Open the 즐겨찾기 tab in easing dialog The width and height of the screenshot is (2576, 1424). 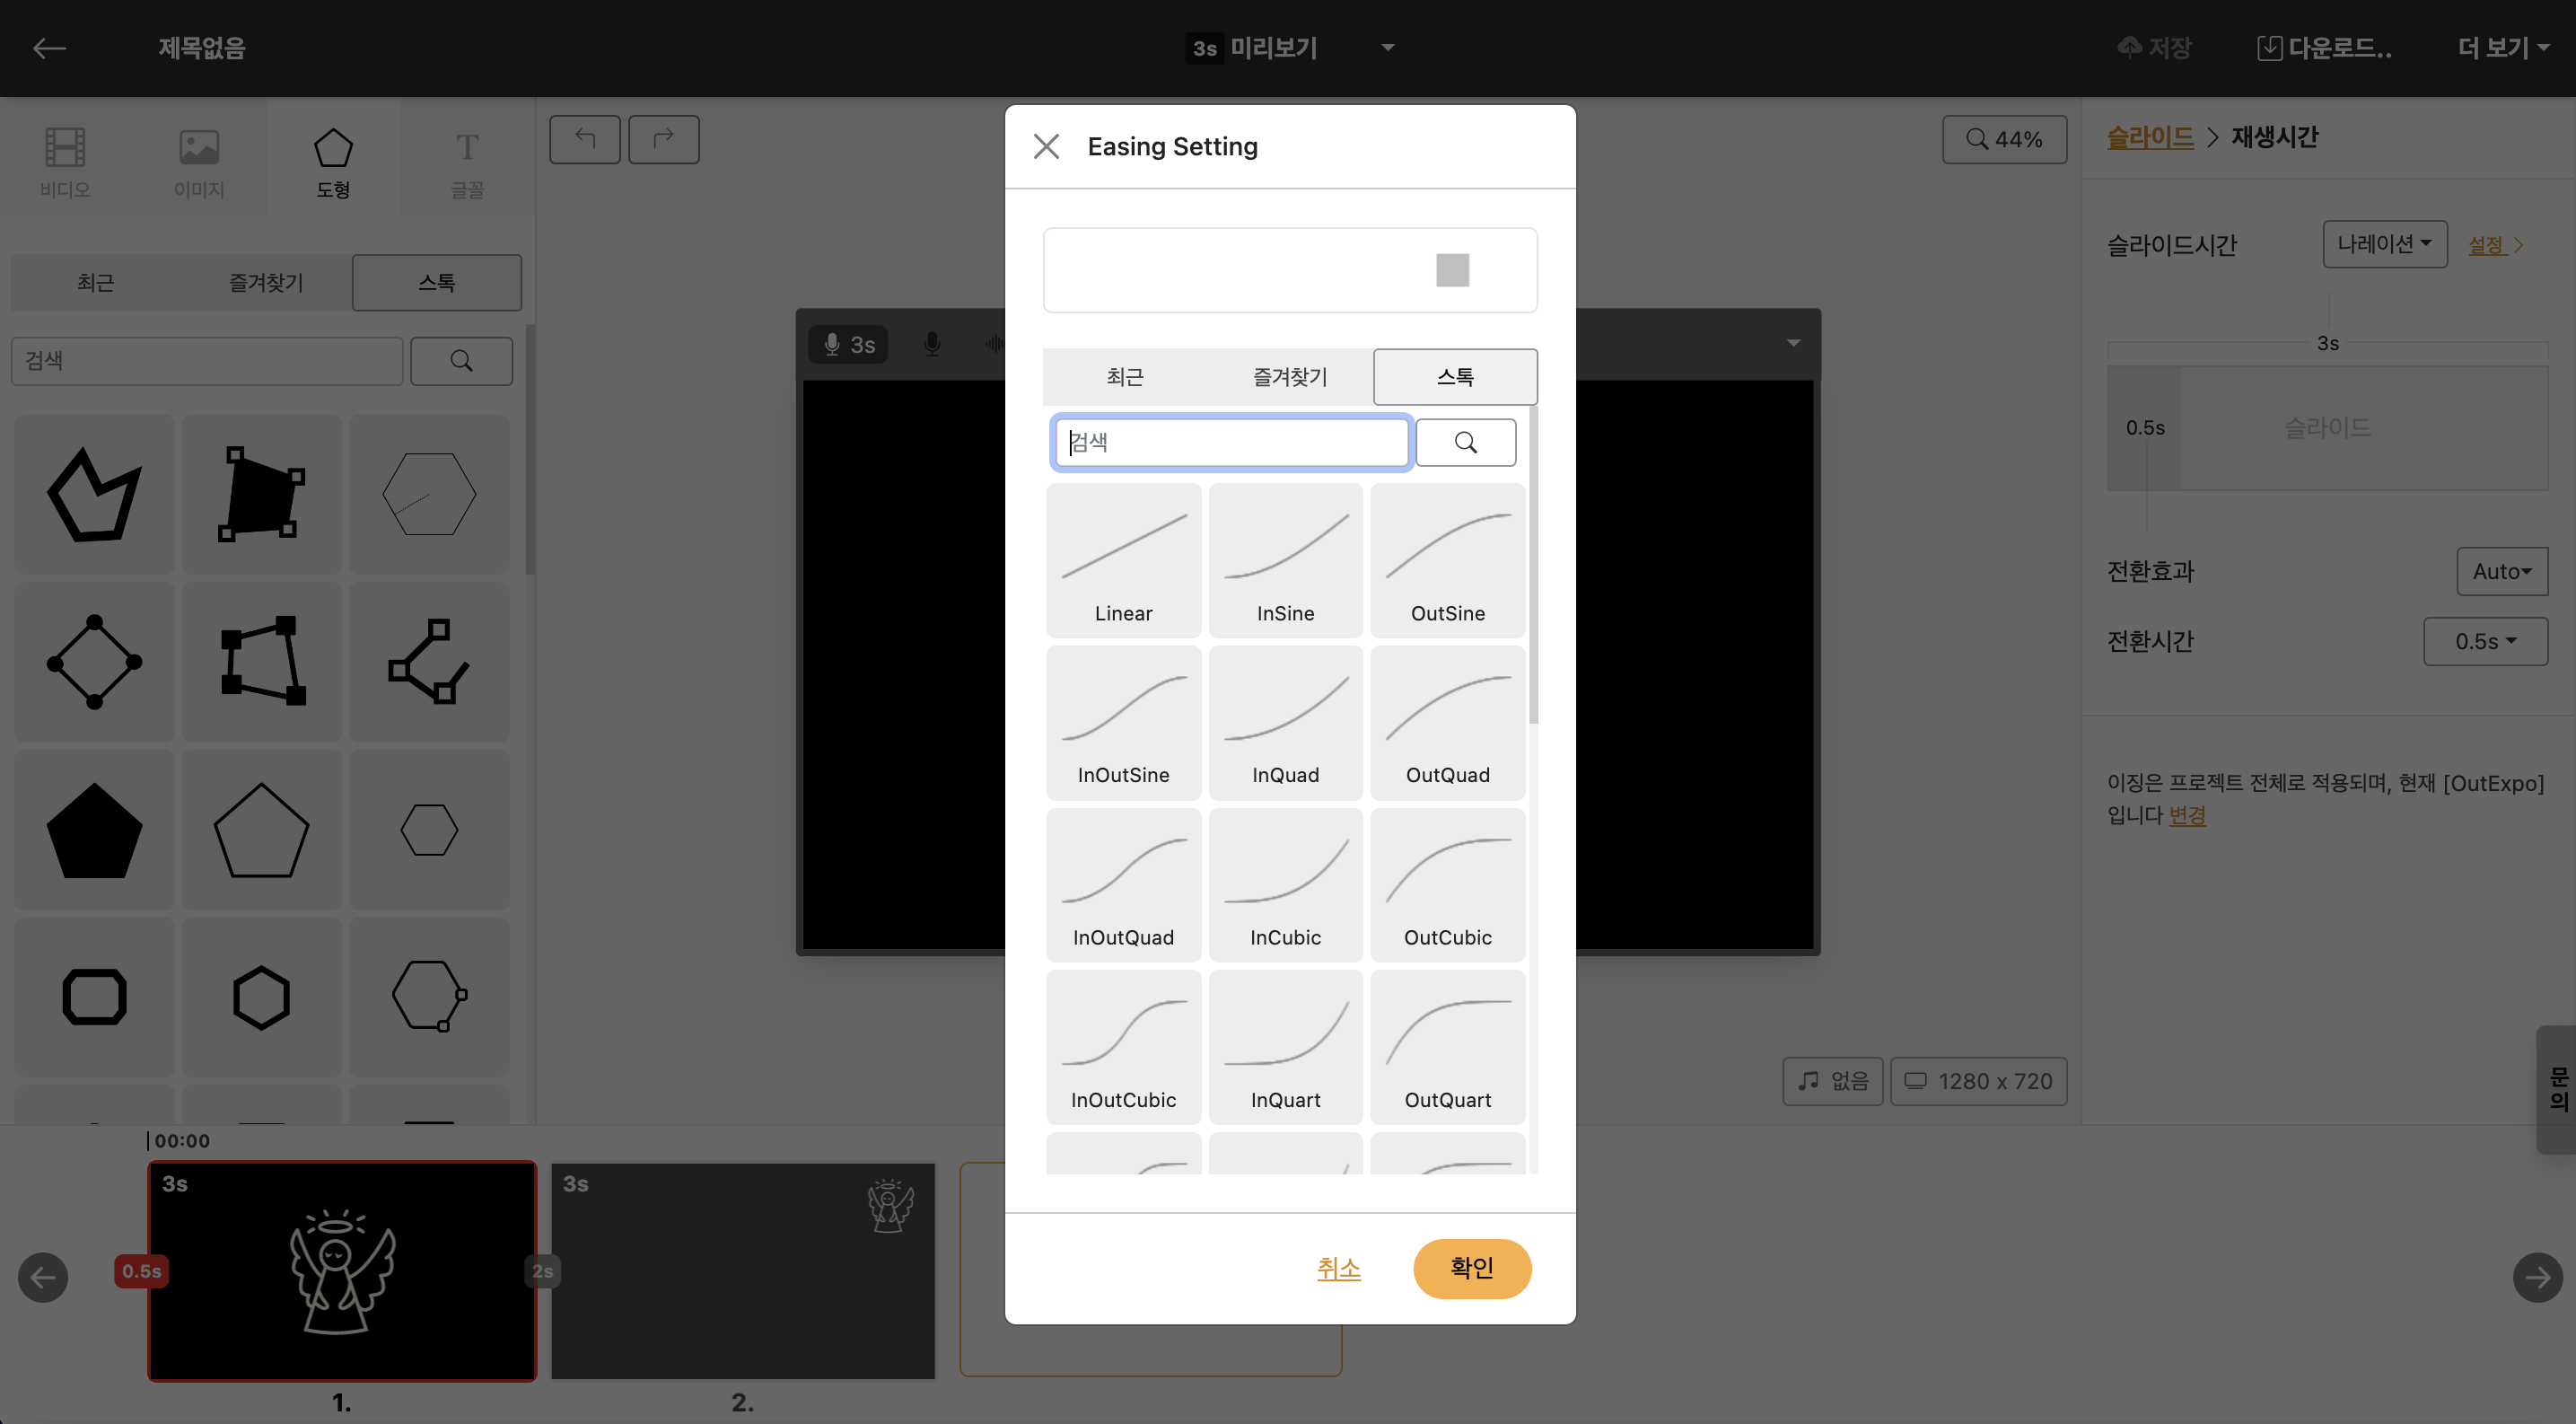click(x=1289, y=377)
